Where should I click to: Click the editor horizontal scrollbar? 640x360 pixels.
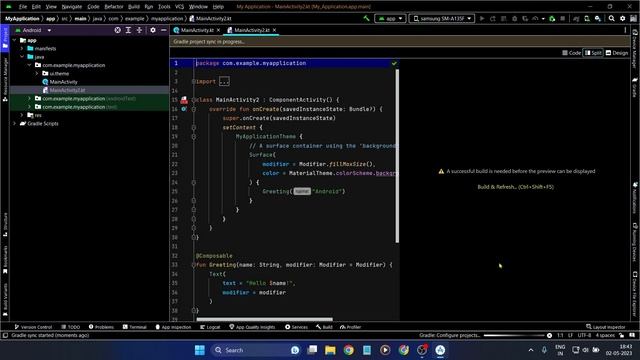click(264, 320)
